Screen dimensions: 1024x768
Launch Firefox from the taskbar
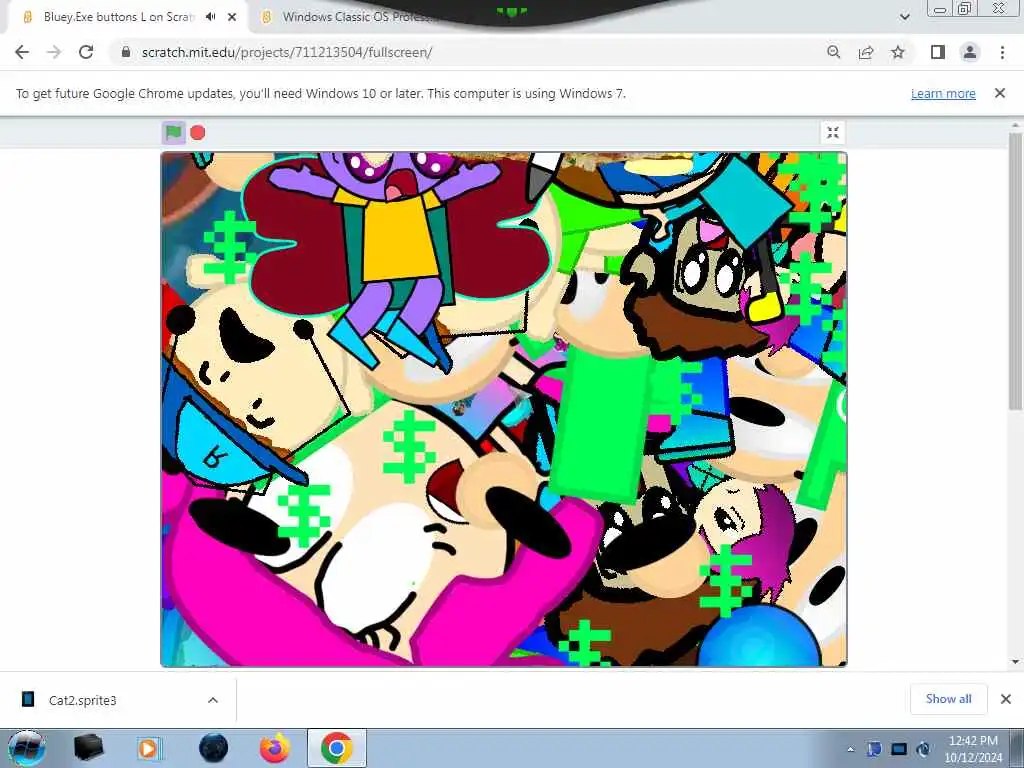(275, 748)
